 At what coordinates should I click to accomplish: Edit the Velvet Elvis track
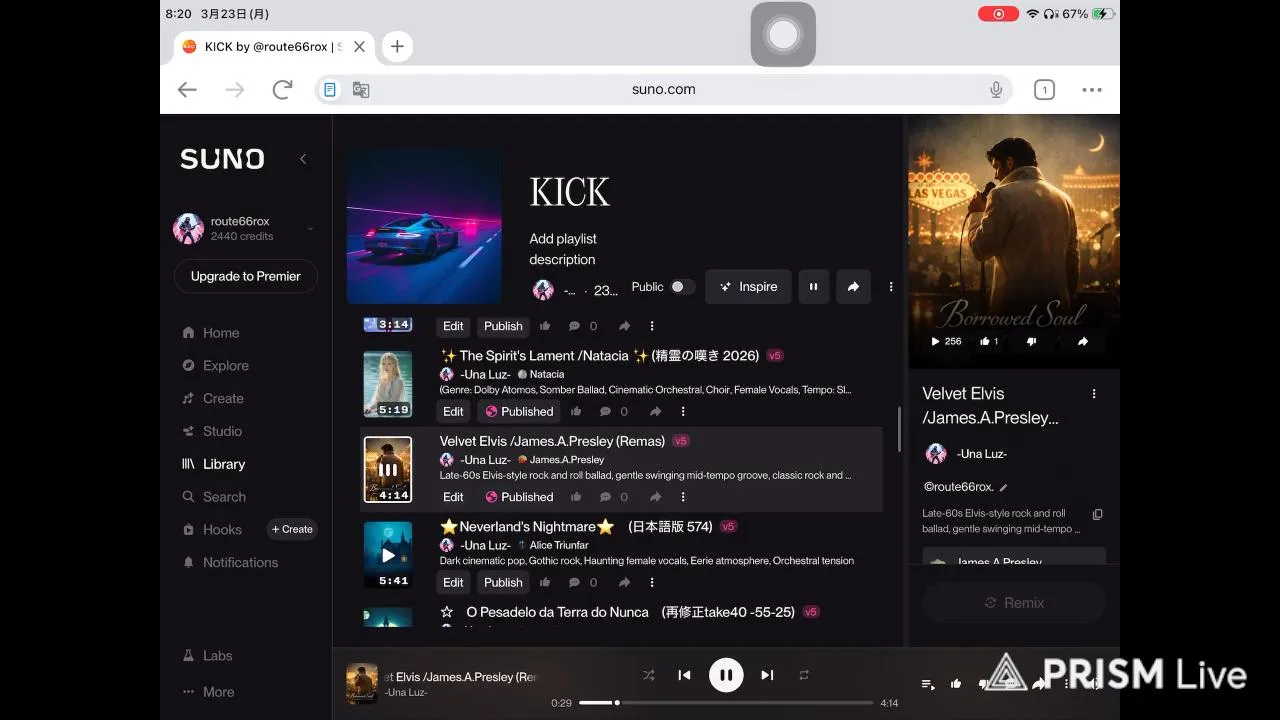tap(453, 497)
